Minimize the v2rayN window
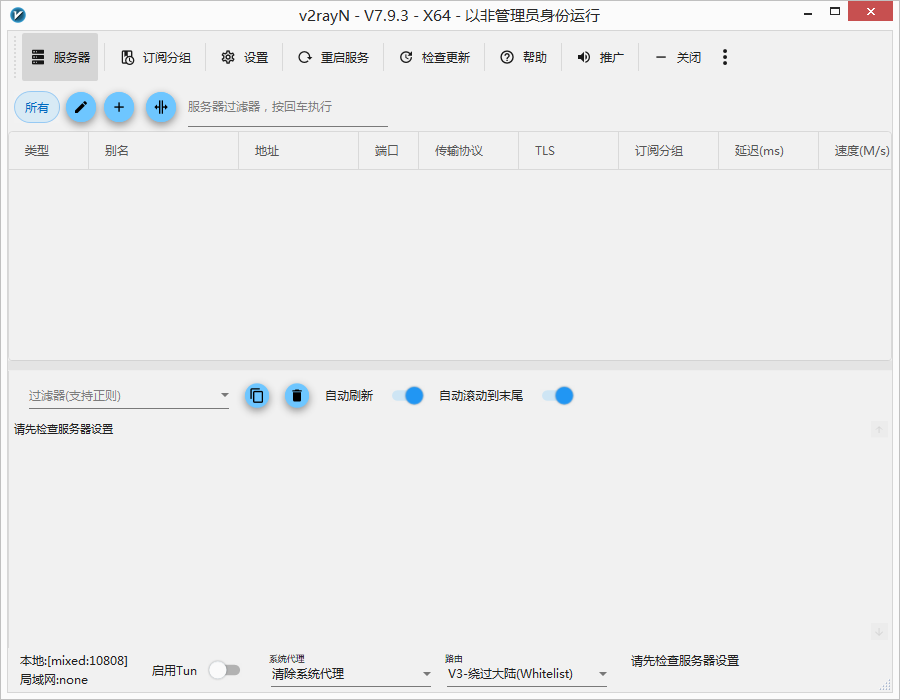Viewport: 900px width, 700px height. 808,12
